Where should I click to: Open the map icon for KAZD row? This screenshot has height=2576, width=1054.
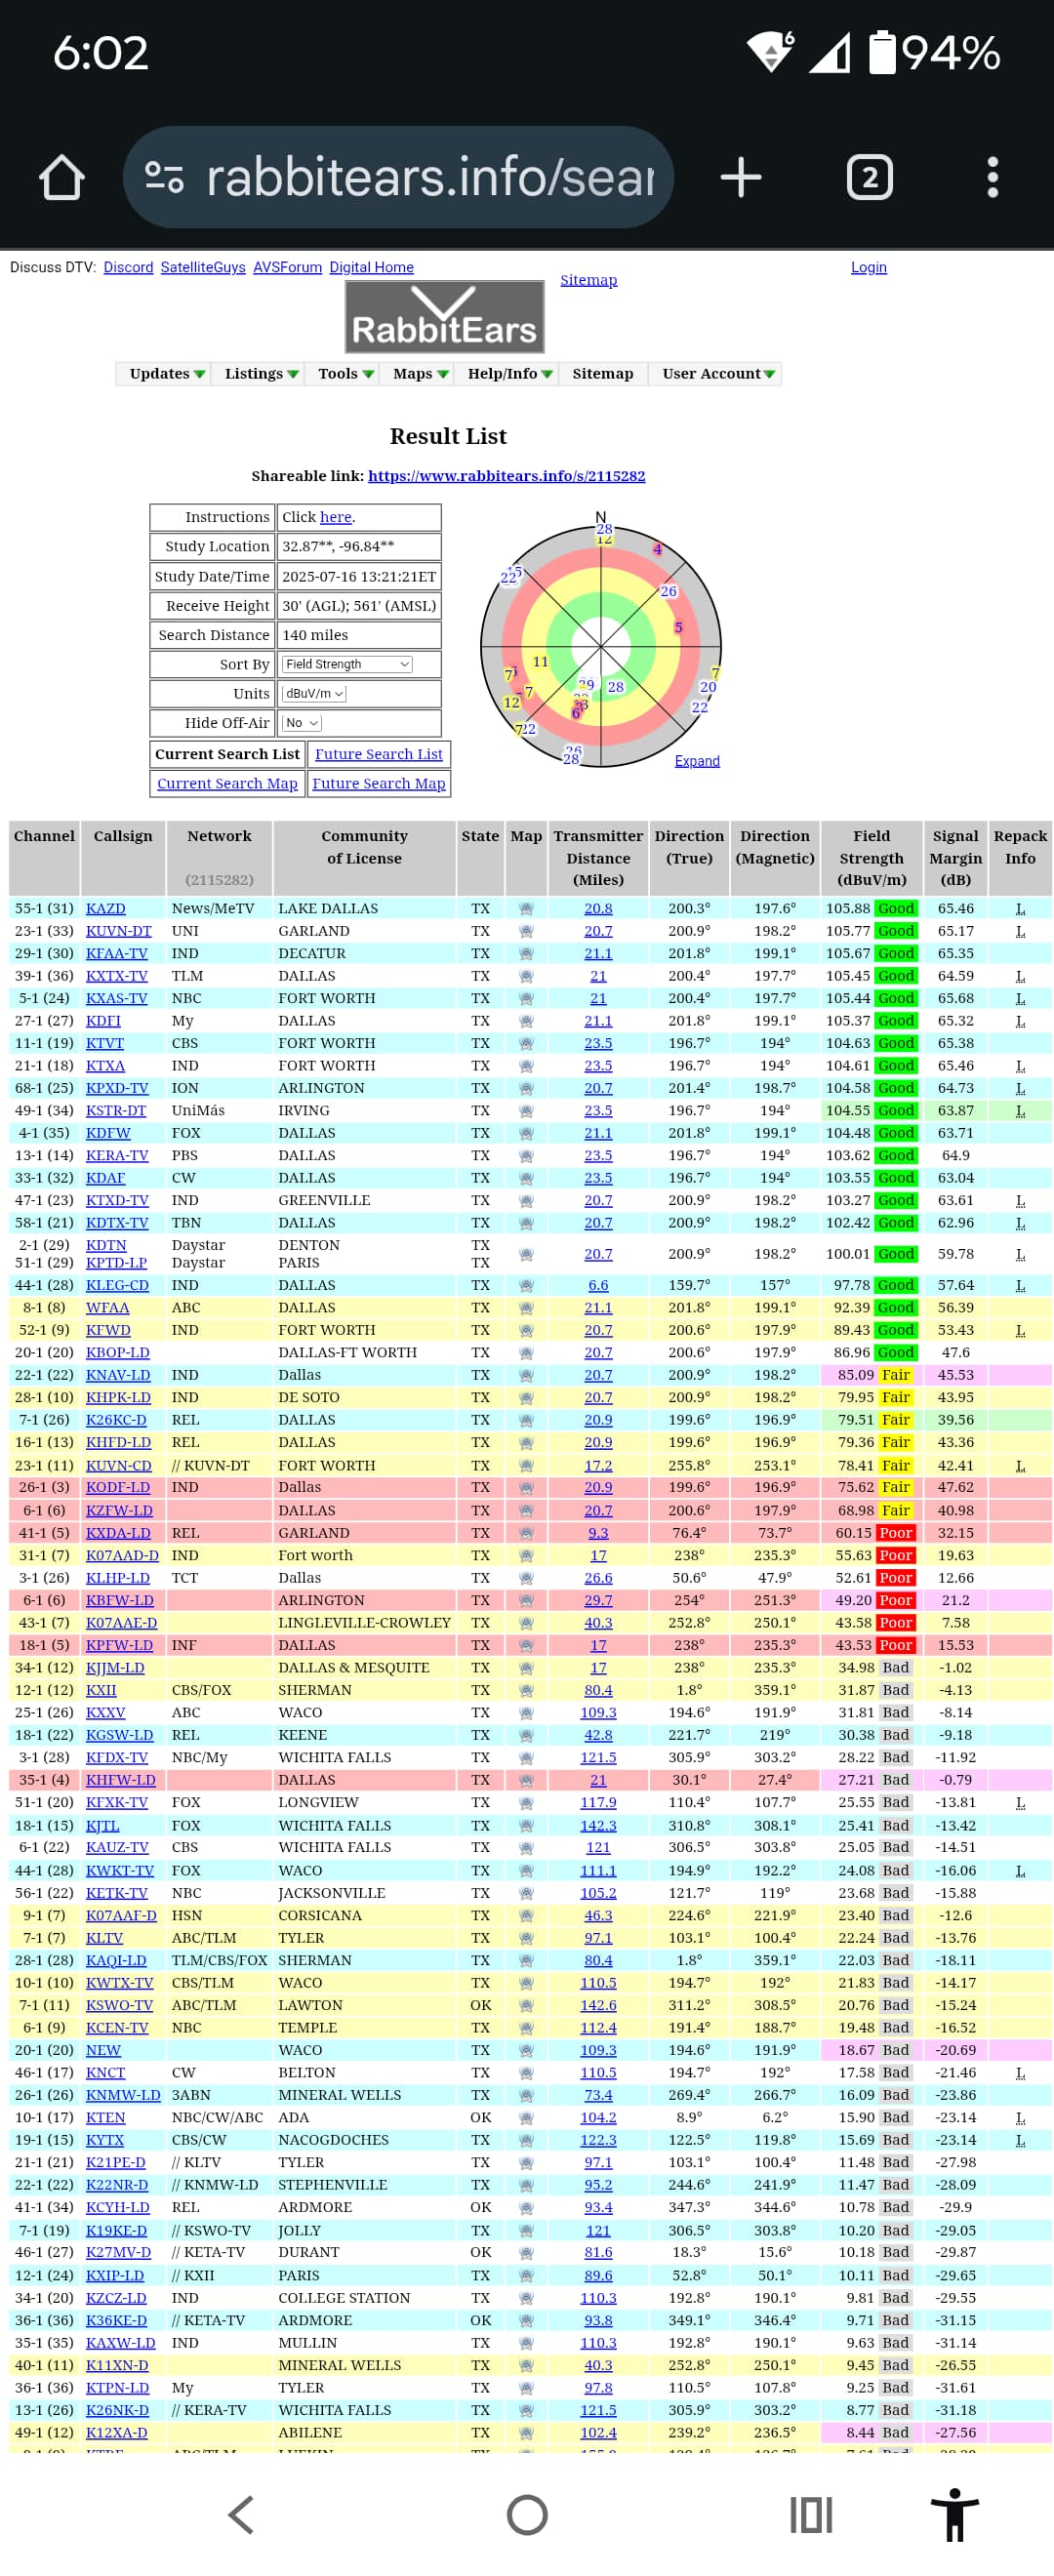(526, 909)
